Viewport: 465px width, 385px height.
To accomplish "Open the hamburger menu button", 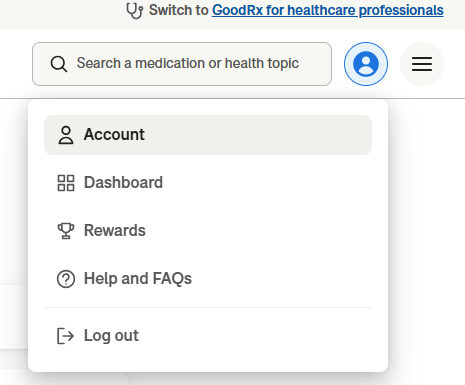I will point(422,64).
